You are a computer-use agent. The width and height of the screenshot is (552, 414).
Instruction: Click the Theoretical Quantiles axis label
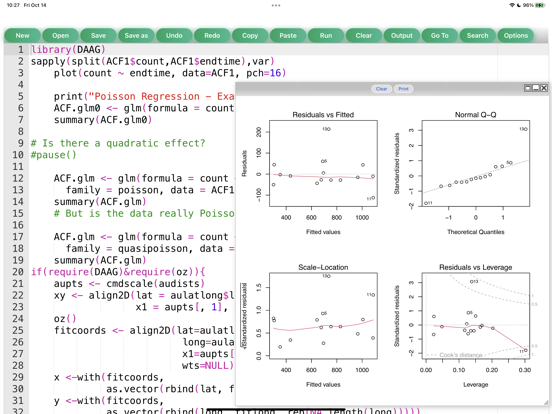click(476, 232)
